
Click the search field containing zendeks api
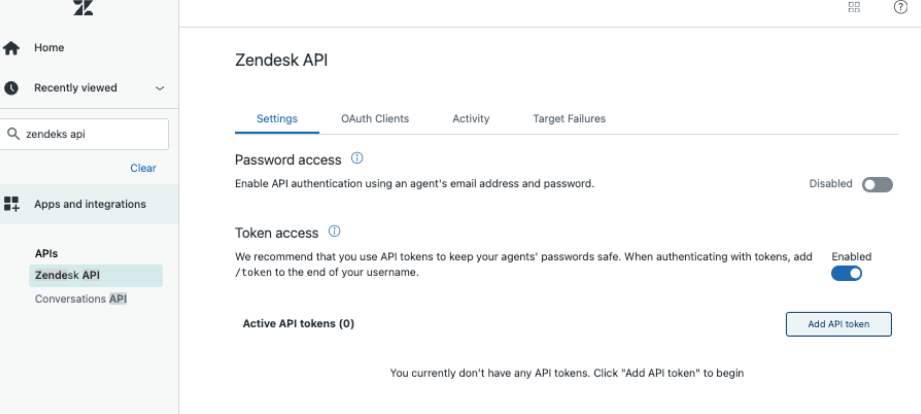tap(90, 135)
